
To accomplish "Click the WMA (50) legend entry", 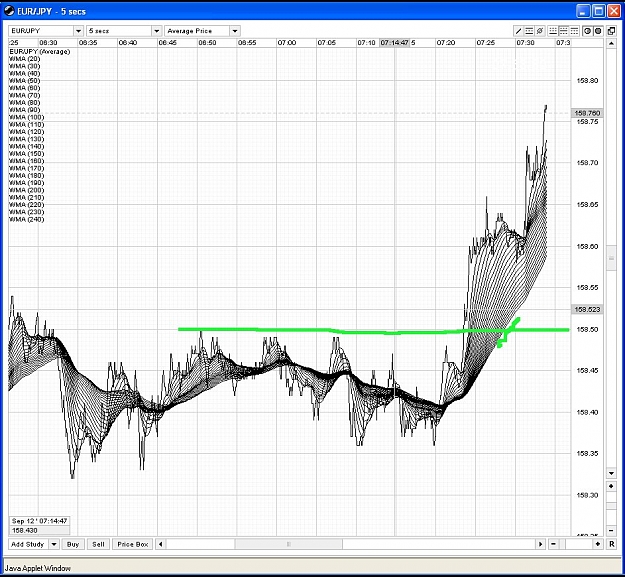I will pos(24,80).
